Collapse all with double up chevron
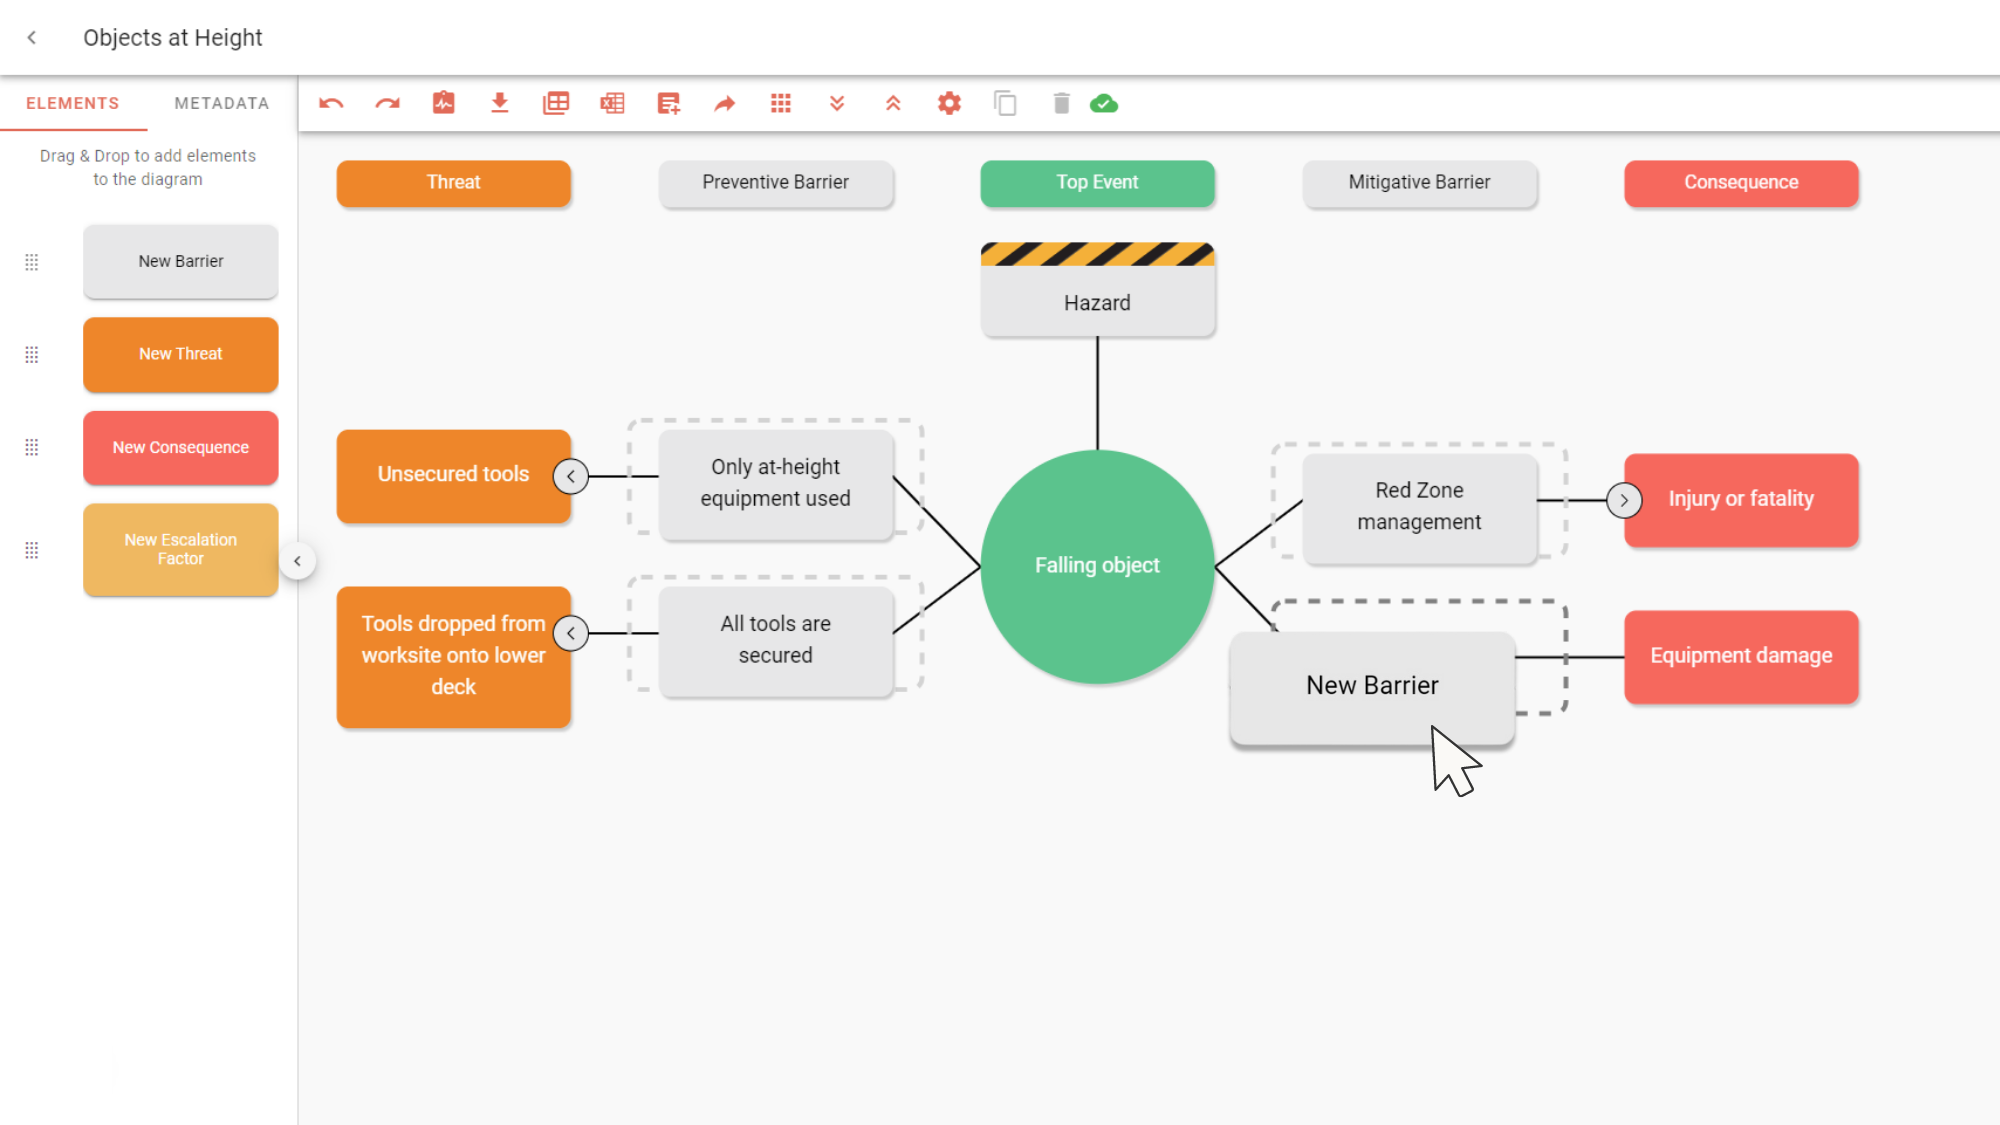The image size is (2000, 1125). point(893,103)
